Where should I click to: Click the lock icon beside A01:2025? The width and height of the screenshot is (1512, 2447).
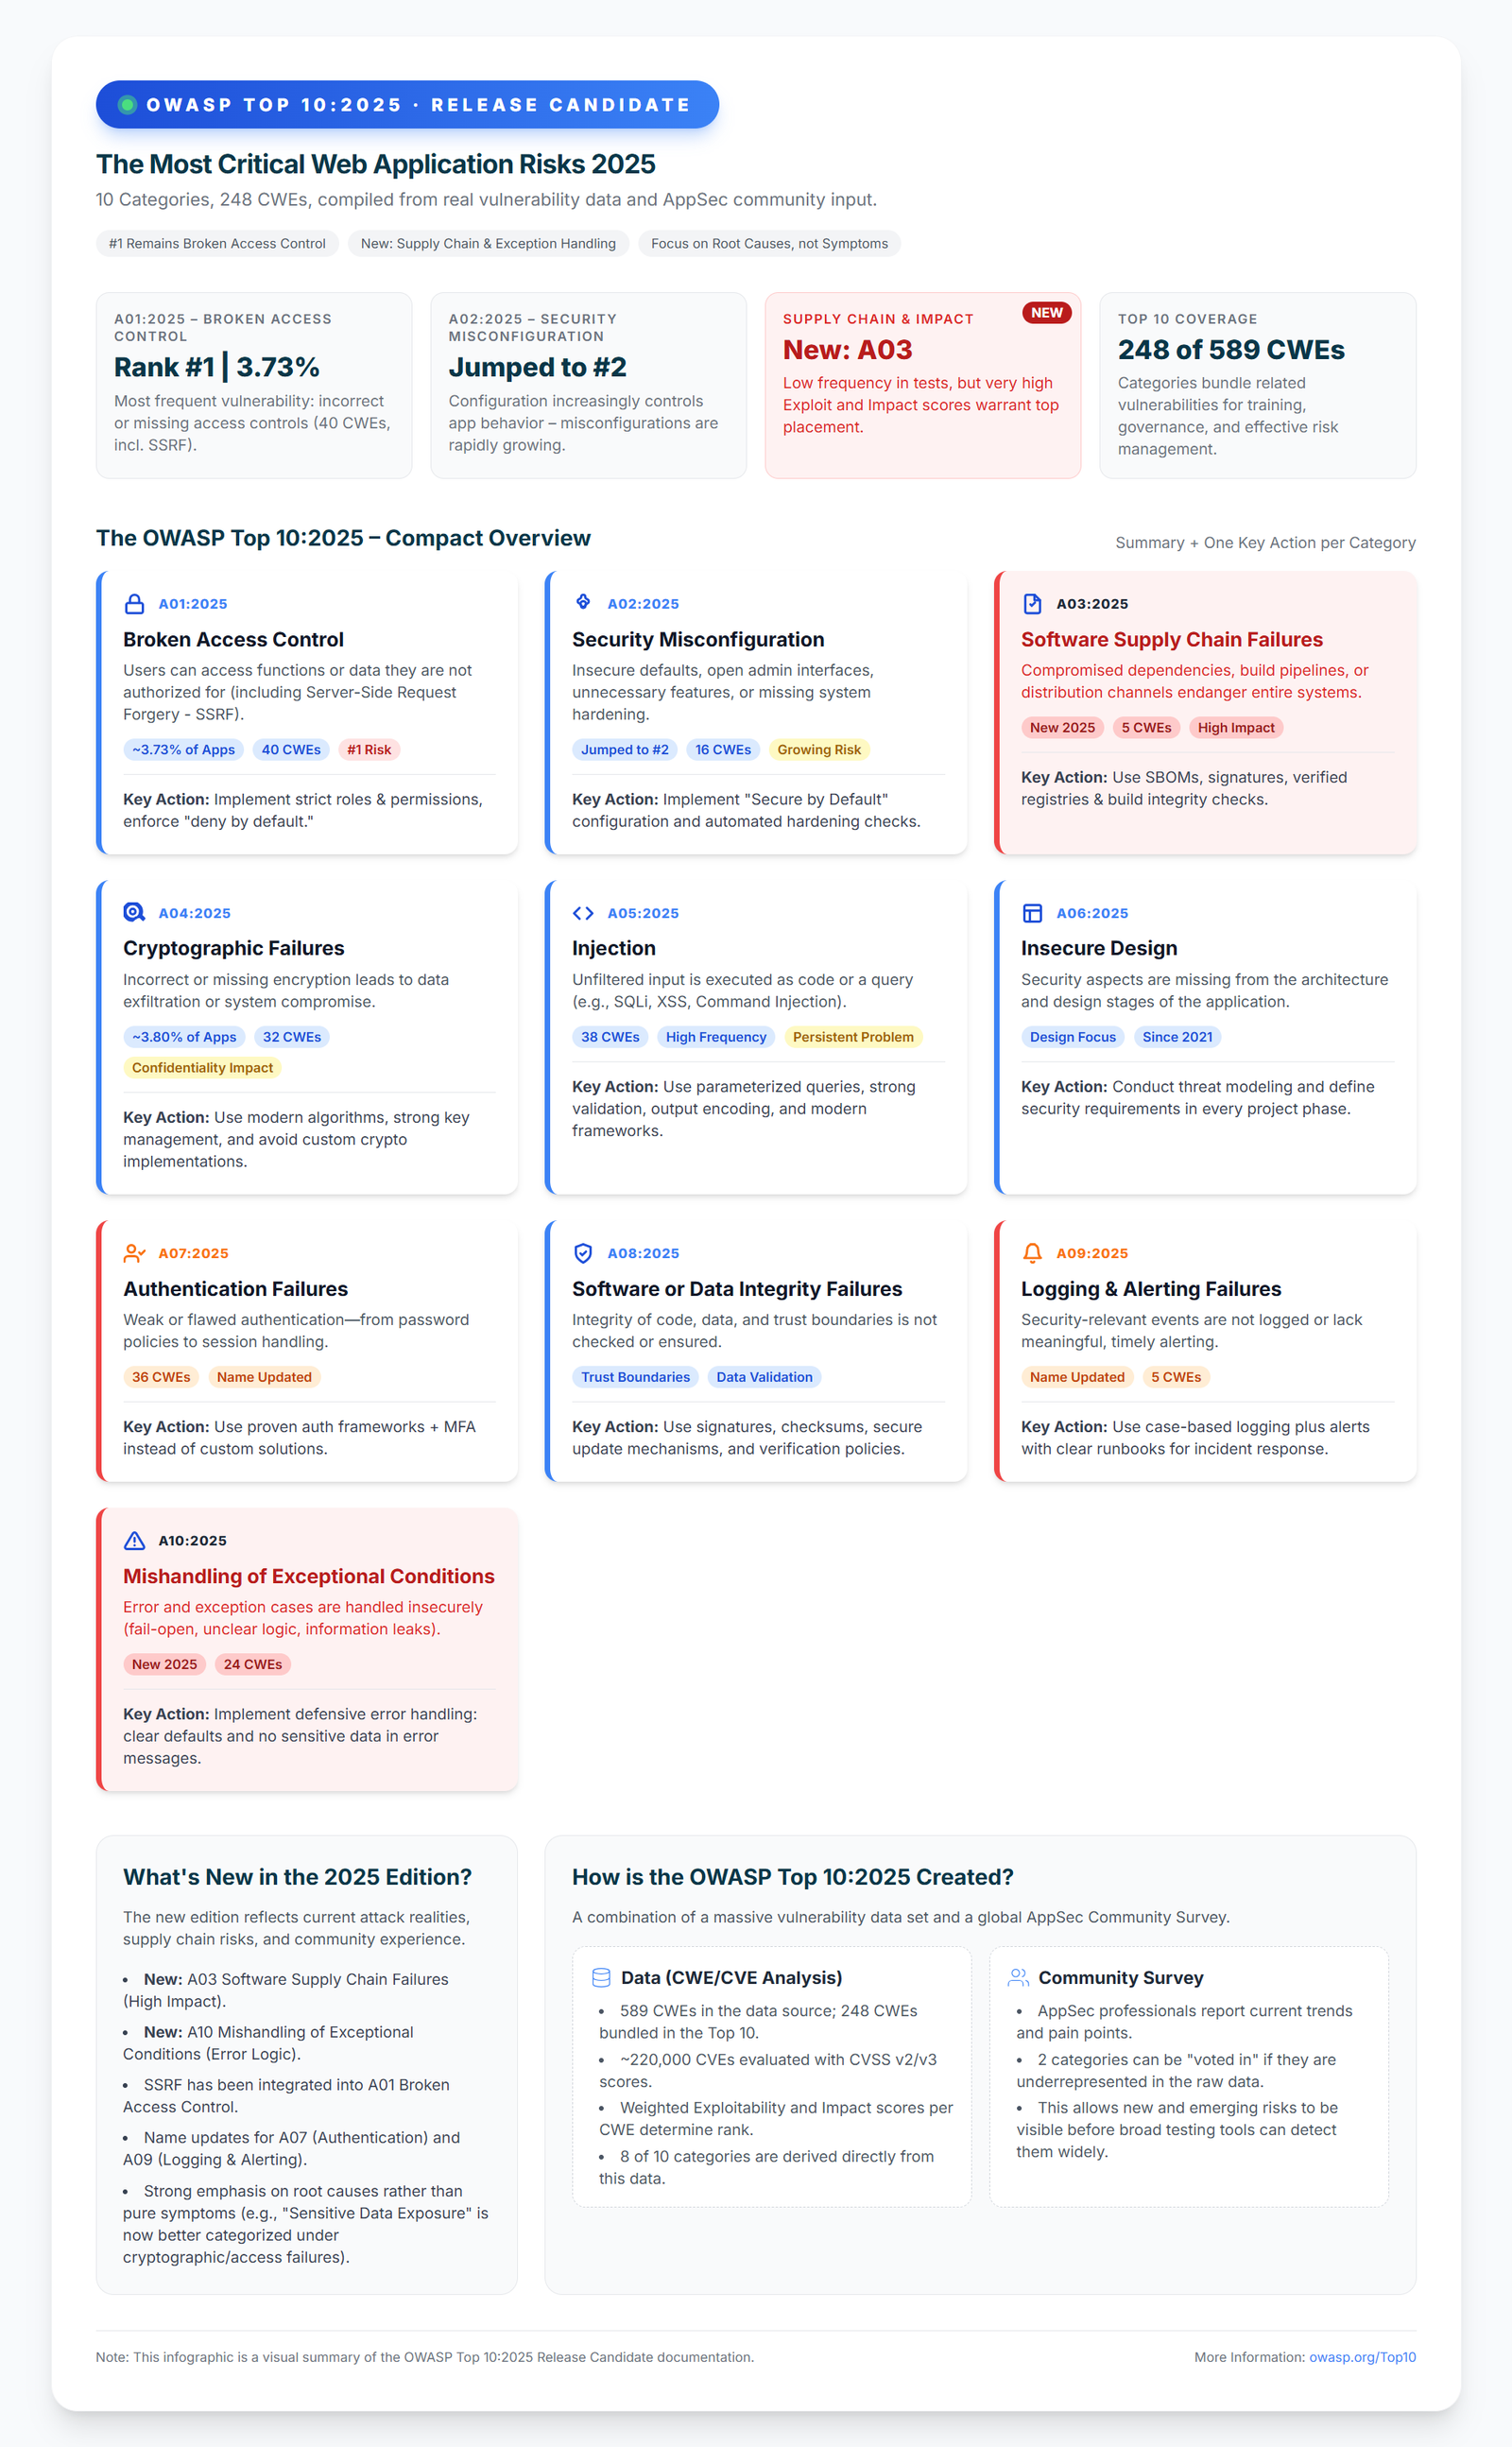134,604
